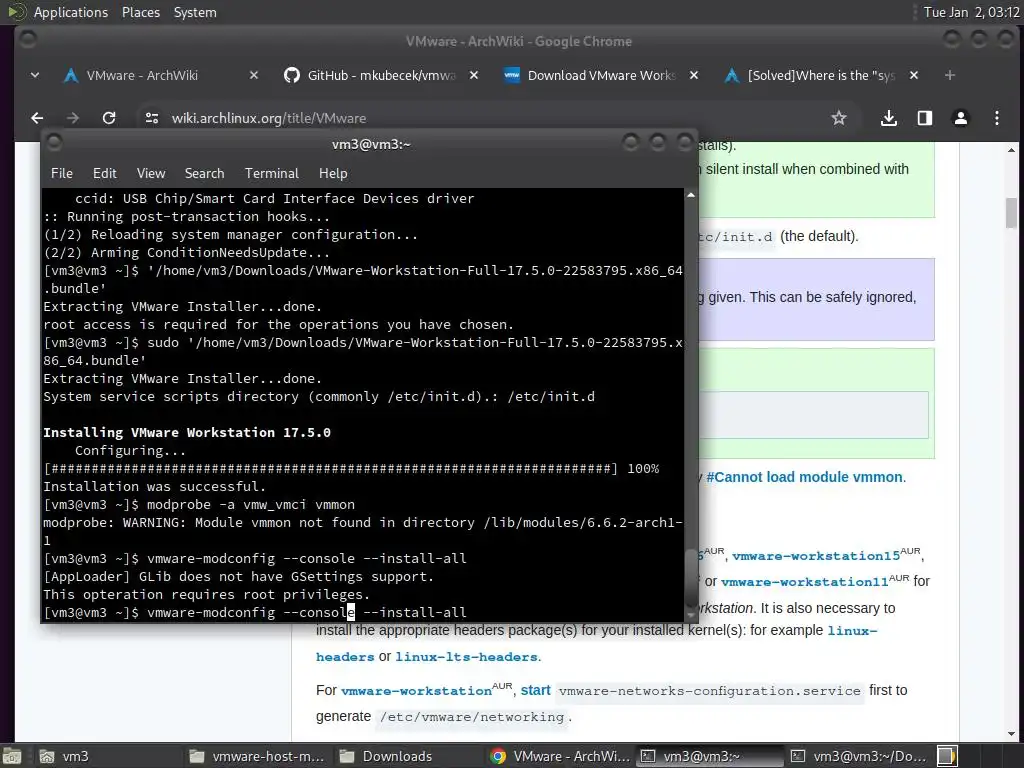Switch to GitHub mkubecek/vmware tab

click(381, 75)
